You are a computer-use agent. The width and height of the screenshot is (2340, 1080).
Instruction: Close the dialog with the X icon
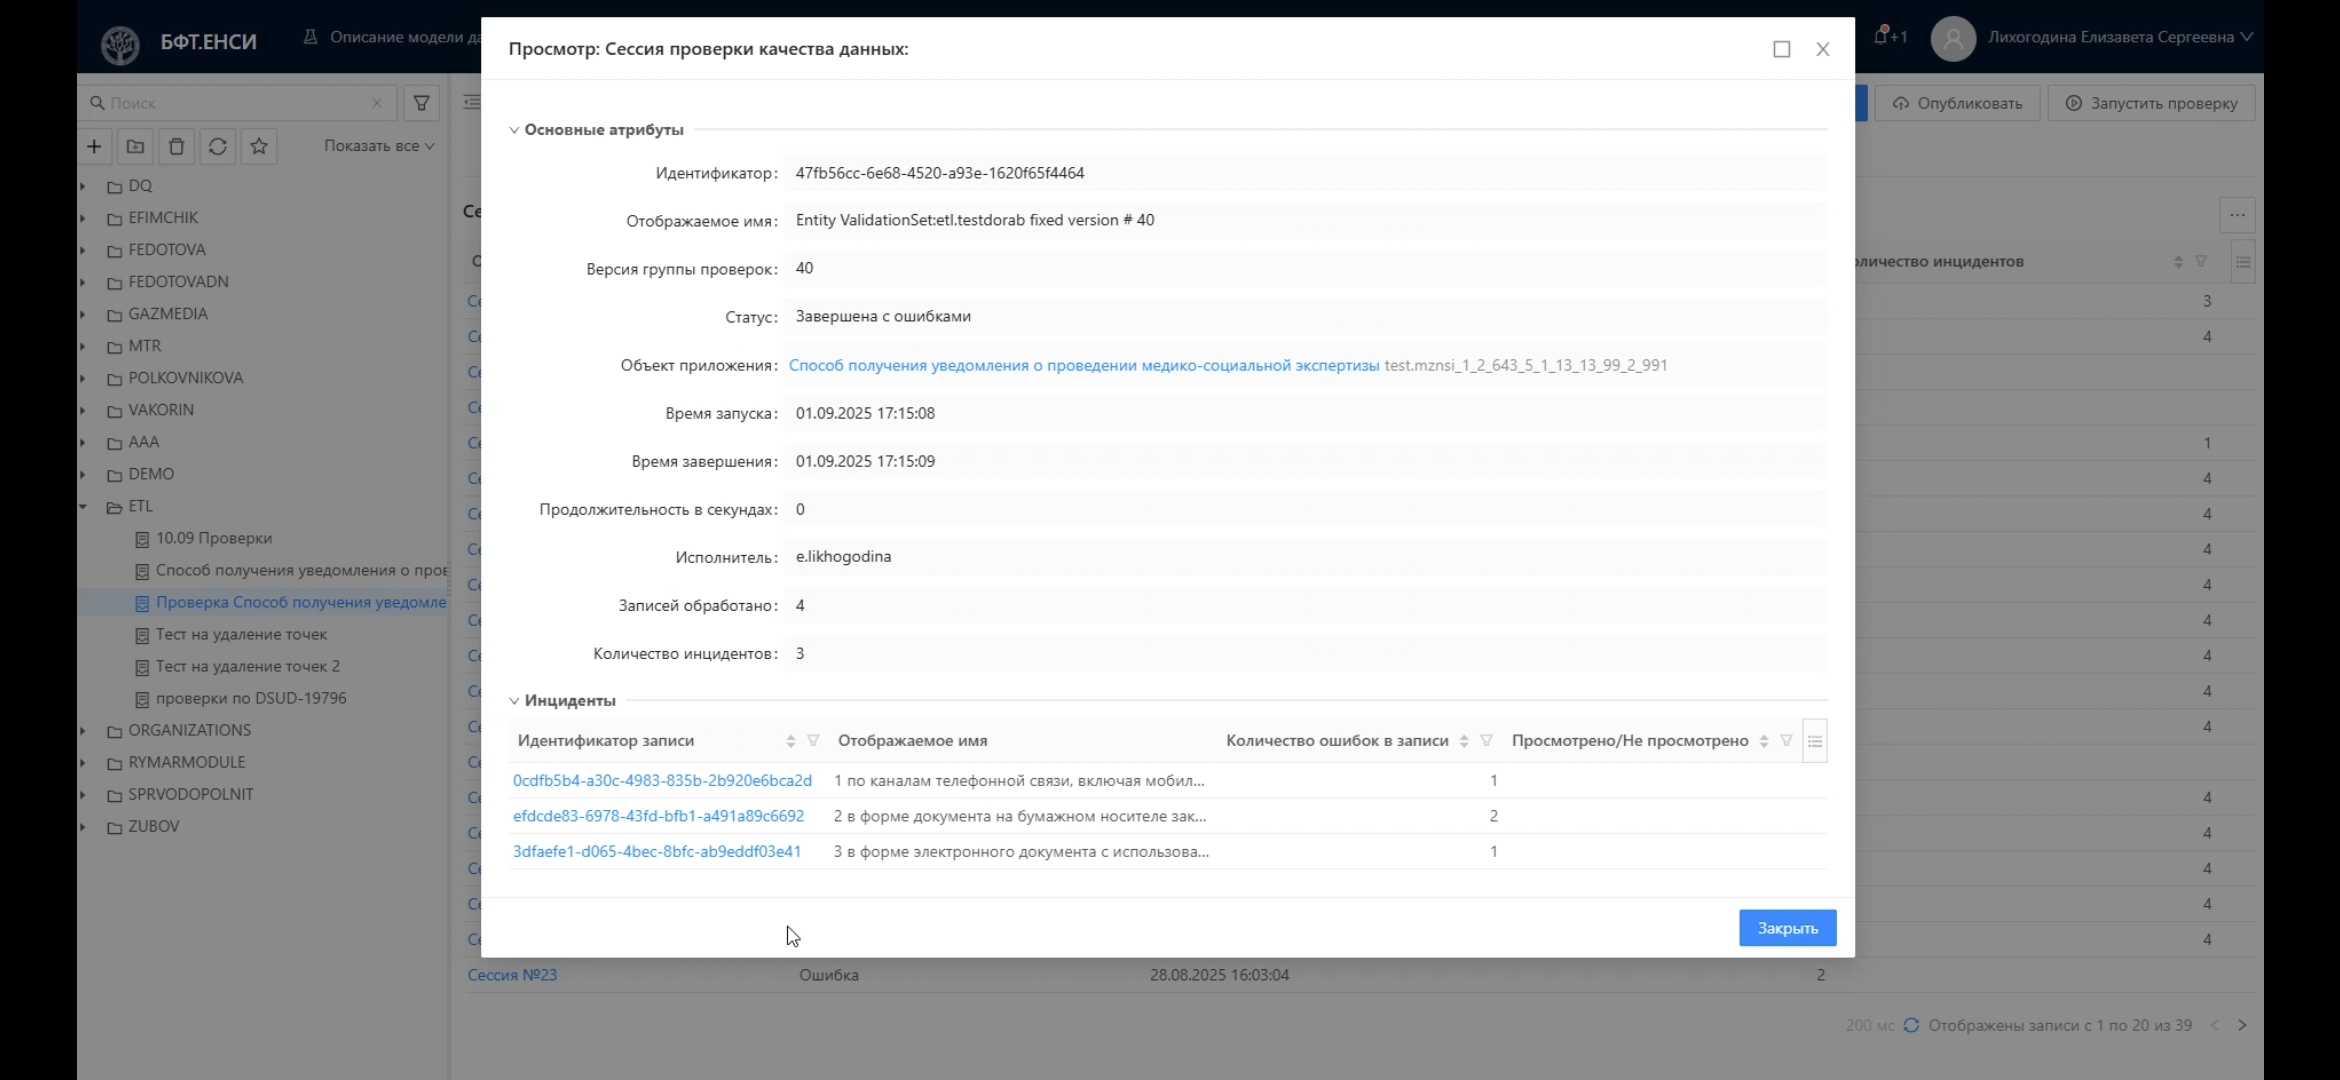[1822, 49]
